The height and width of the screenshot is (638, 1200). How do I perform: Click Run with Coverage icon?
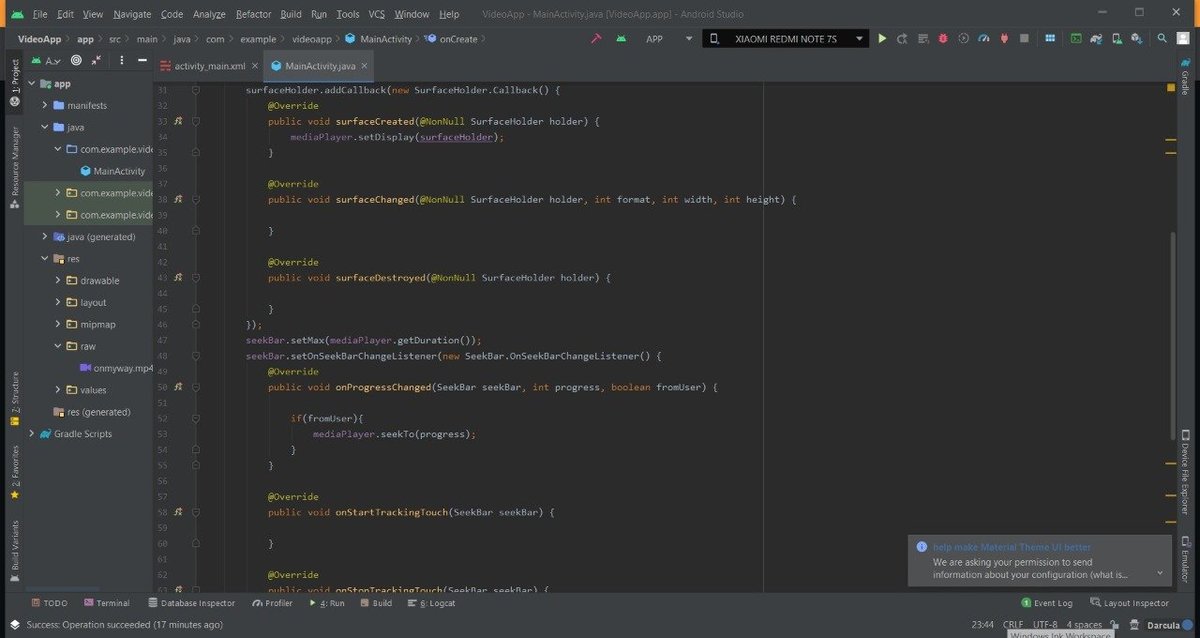click(963, 39)
